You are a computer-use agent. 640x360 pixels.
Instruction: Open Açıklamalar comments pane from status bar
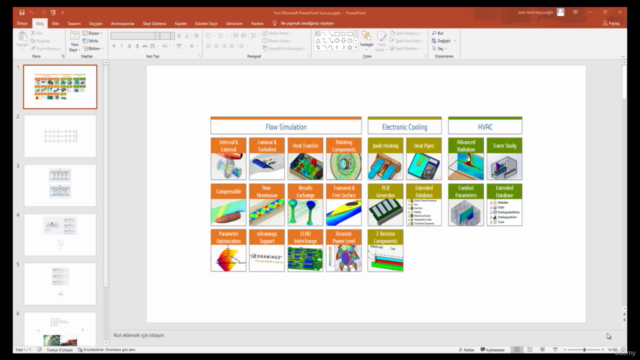(x=493, y=350)
